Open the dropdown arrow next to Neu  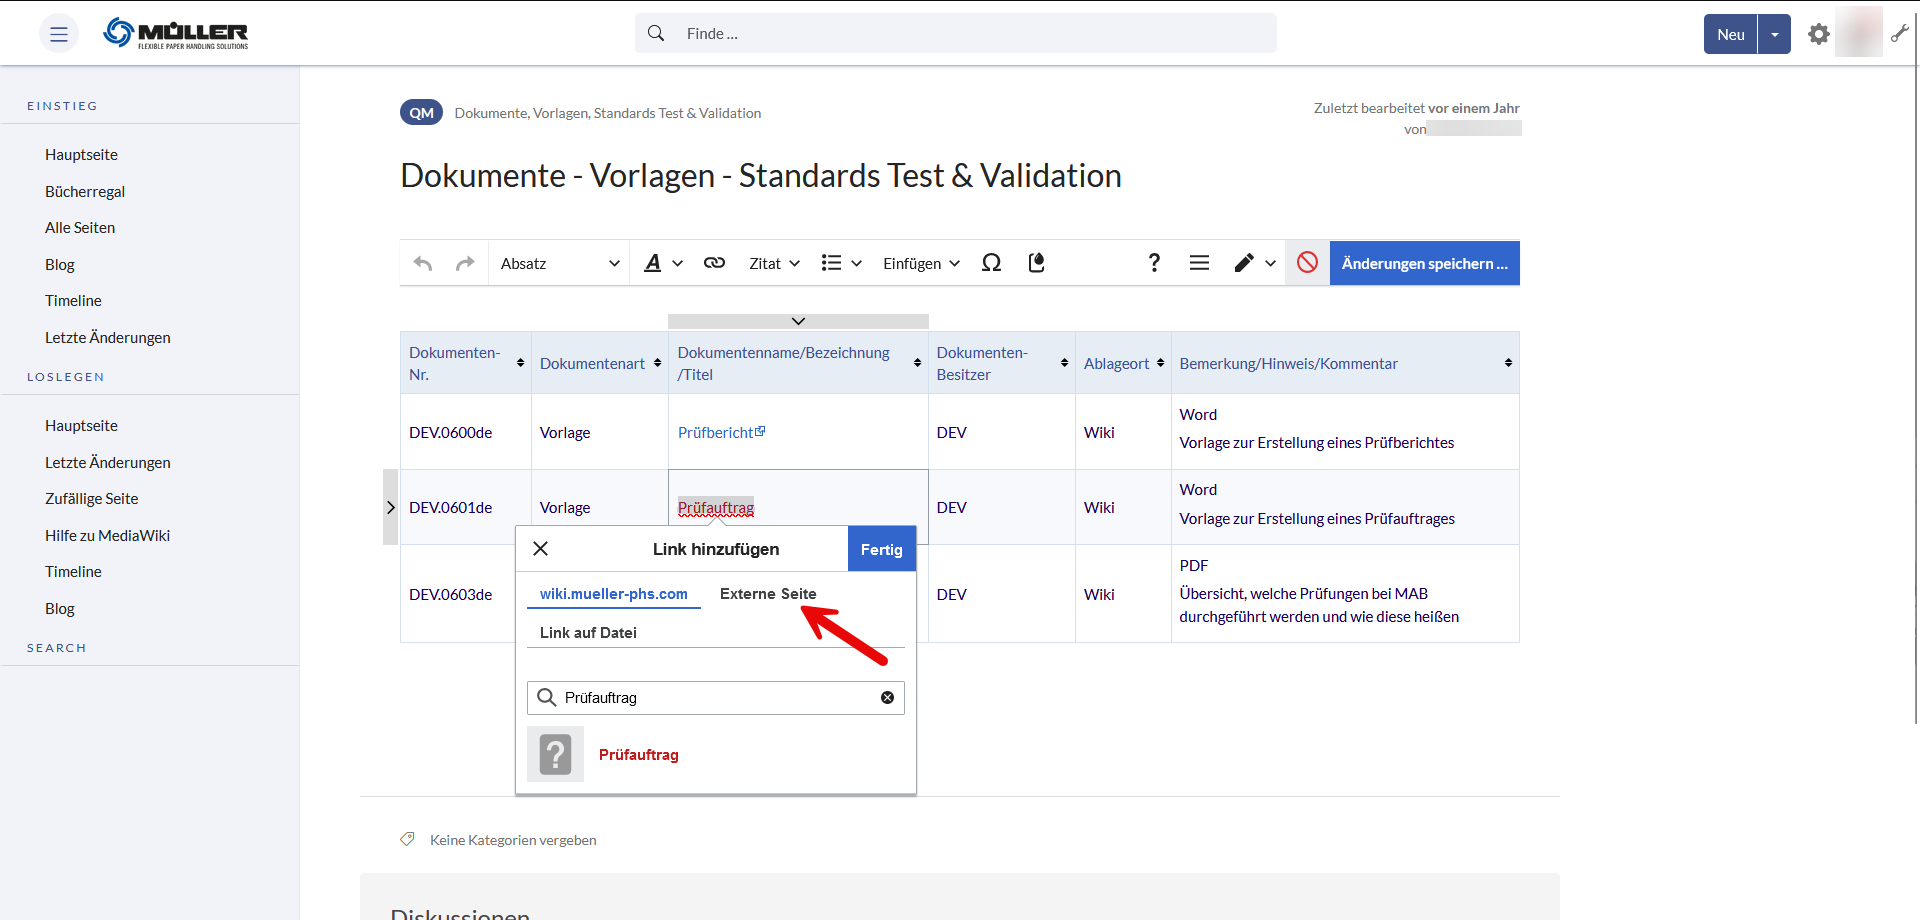(1774, 34)
